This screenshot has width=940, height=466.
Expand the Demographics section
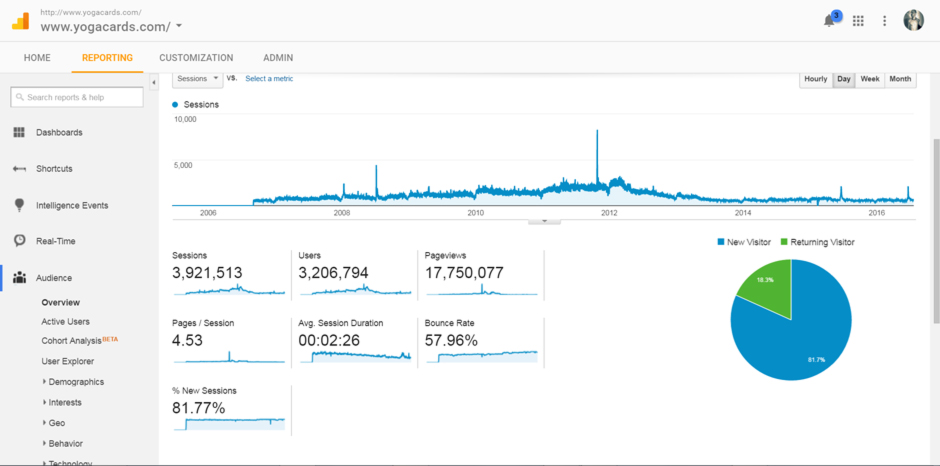(44, 381)
